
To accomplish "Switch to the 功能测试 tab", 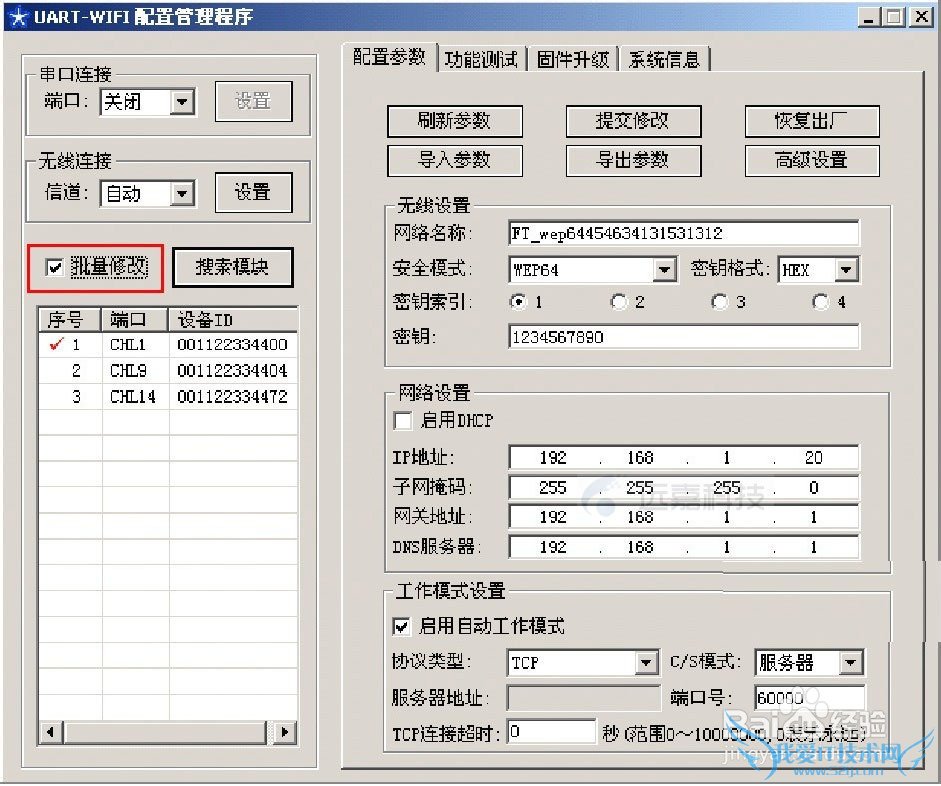I will (x=482, y=59).
